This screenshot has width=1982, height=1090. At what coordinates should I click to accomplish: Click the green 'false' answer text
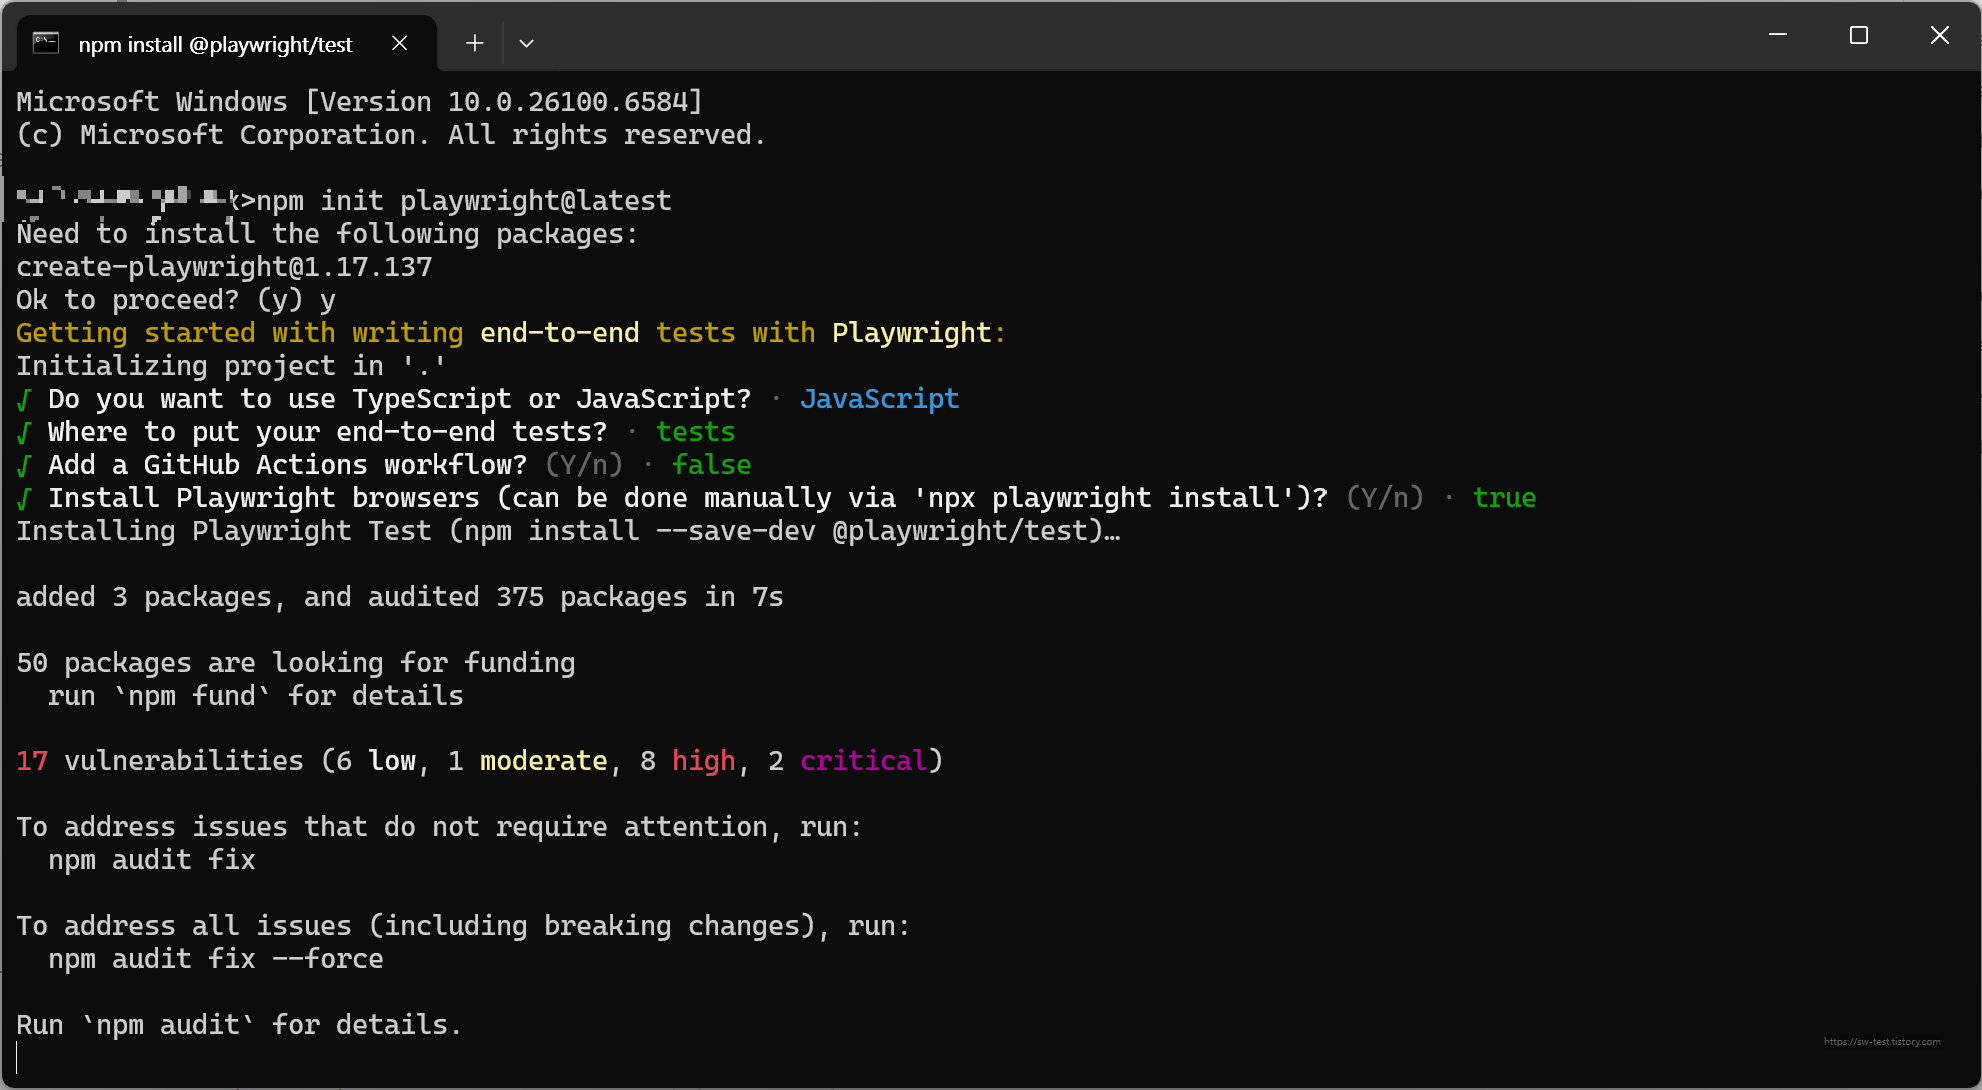[711, 465]
